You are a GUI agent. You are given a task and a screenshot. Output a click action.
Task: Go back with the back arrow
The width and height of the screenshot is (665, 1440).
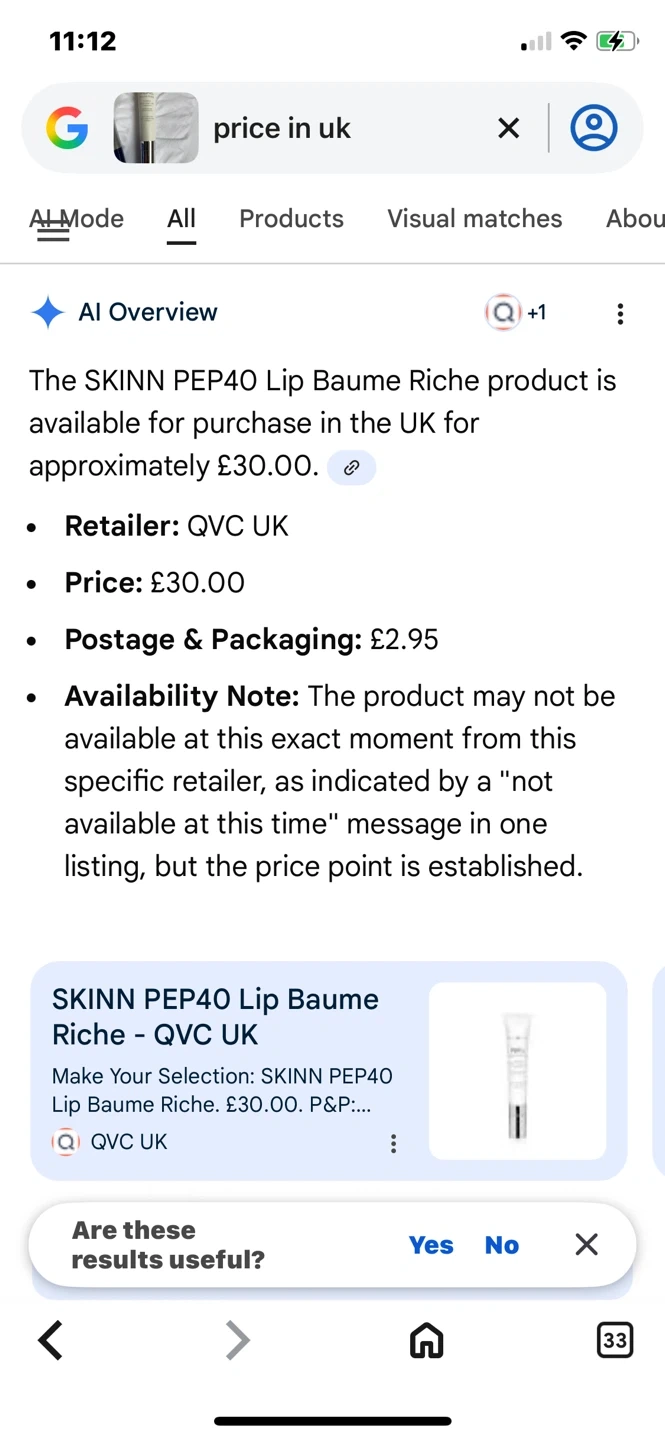50,1340
